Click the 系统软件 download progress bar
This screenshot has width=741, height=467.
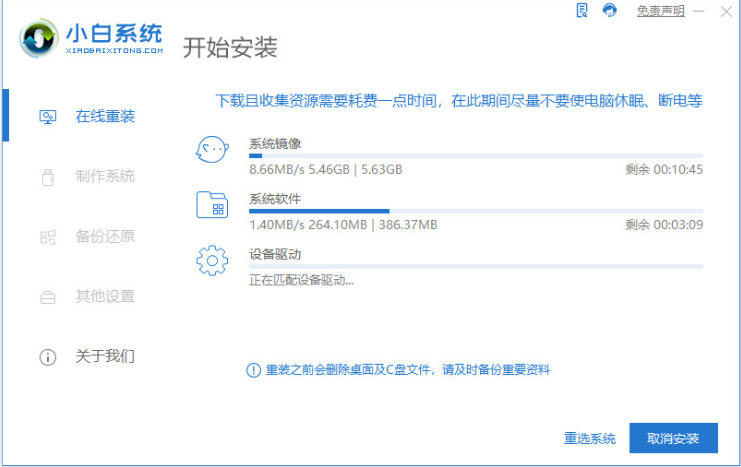click(x=476, y=211)
